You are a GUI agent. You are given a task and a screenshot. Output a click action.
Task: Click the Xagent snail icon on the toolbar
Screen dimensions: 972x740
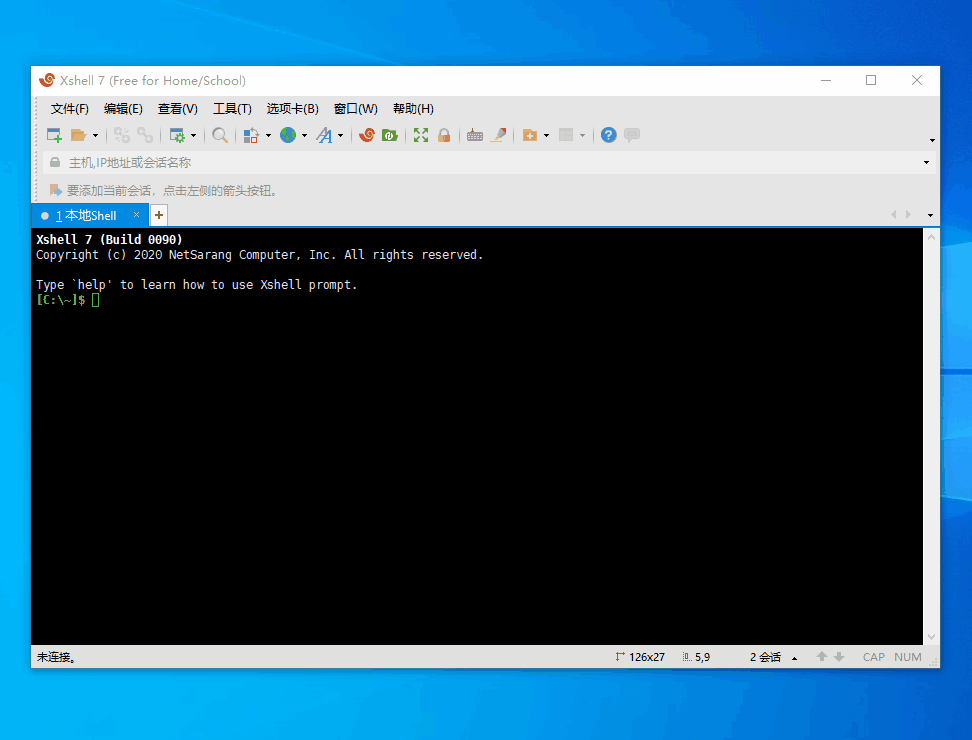pos(366,135)
